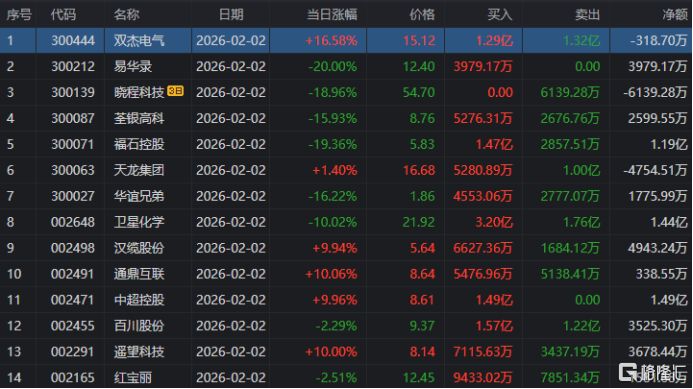Click the -18.96% change value
The image size is (693, 389).
click(332, 92)
